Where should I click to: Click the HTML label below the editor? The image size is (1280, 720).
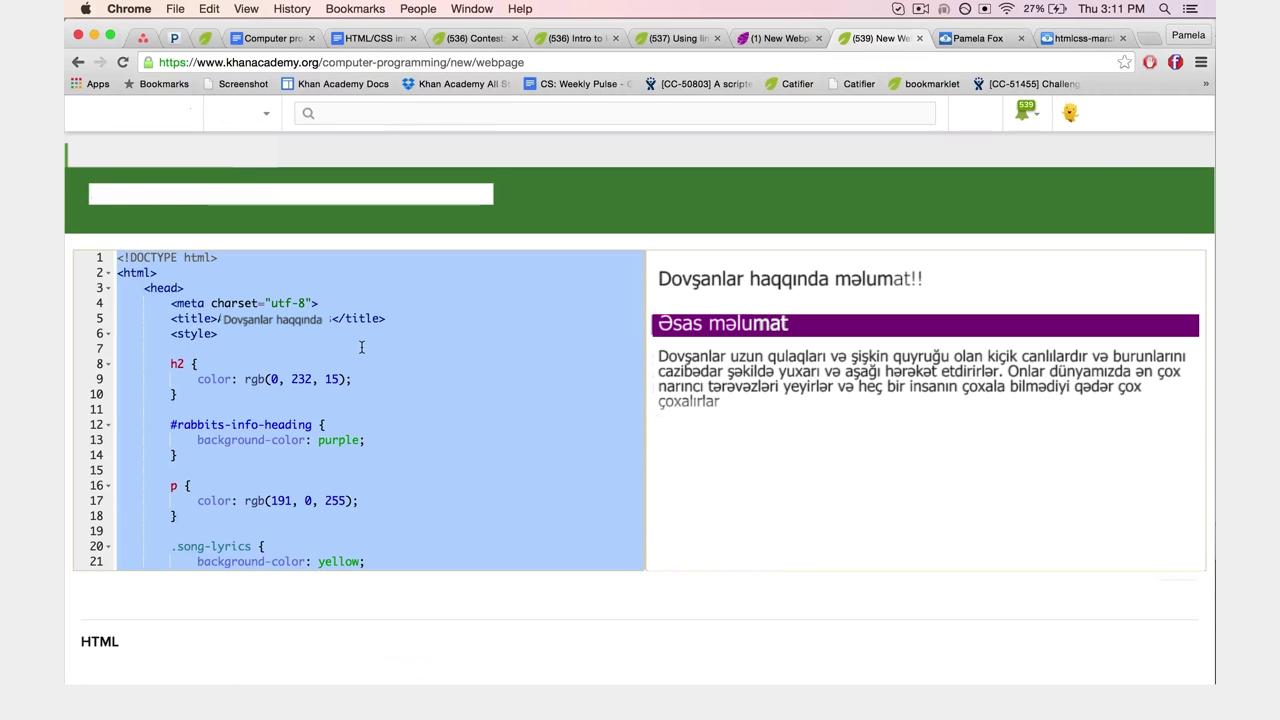[100, 642]
